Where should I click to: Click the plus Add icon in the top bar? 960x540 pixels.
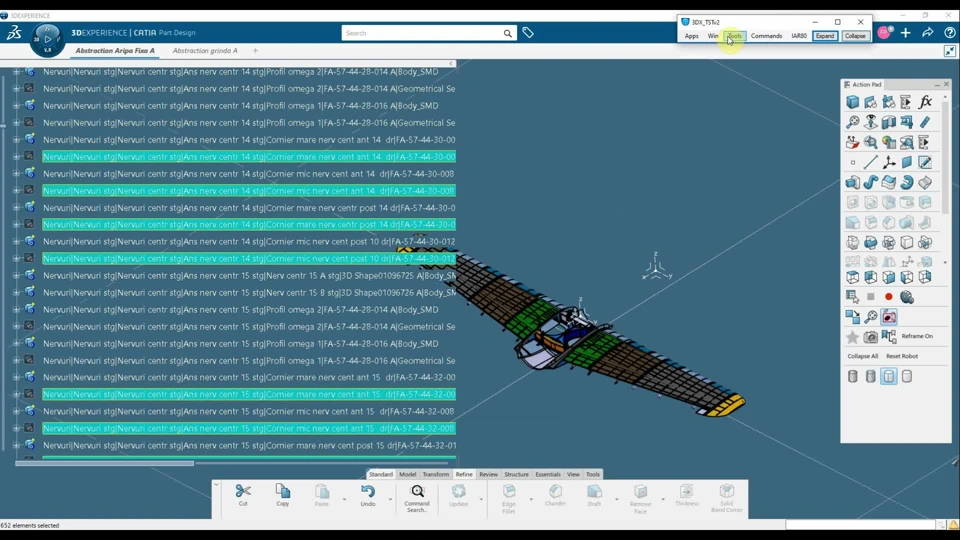coord(906,33)
